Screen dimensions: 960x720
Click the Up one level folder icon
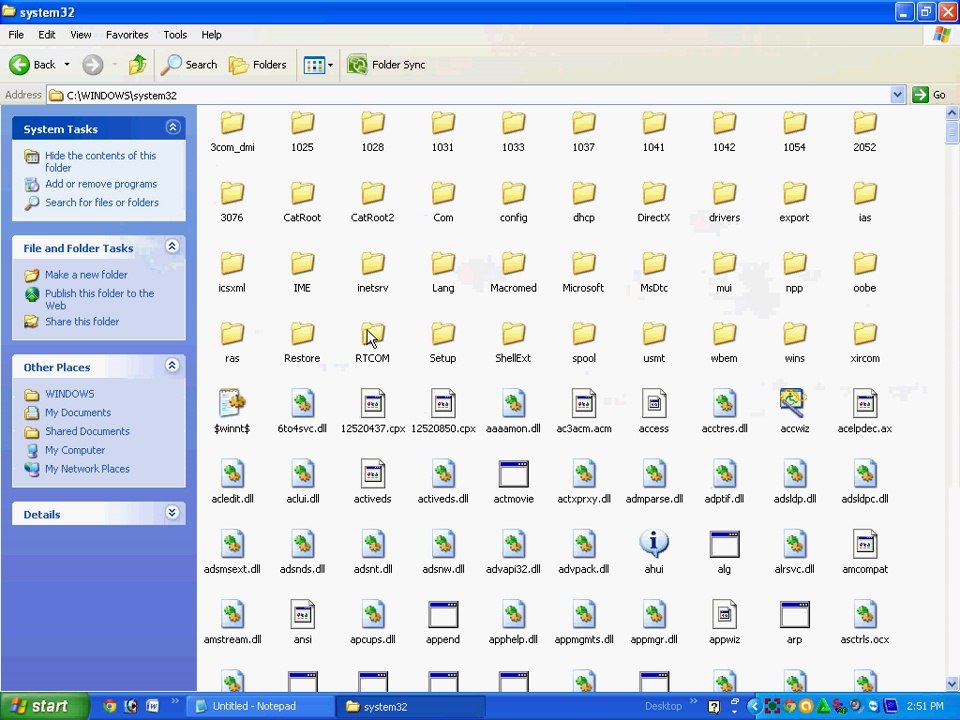[137, 64]
